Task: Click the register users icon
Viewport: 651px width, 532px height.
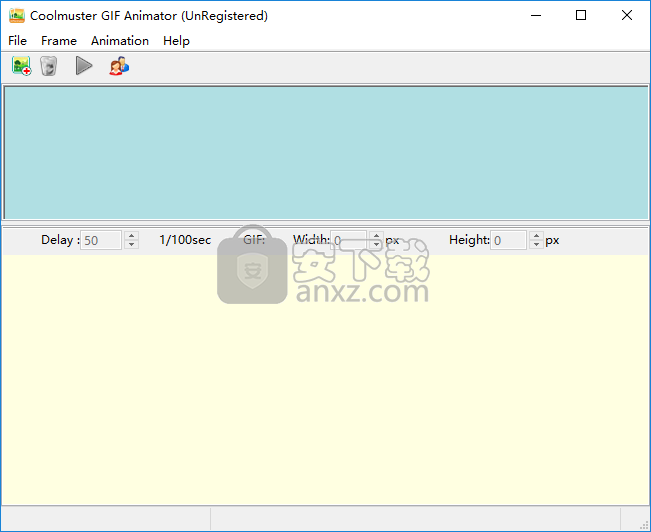Action: point(119,66)
